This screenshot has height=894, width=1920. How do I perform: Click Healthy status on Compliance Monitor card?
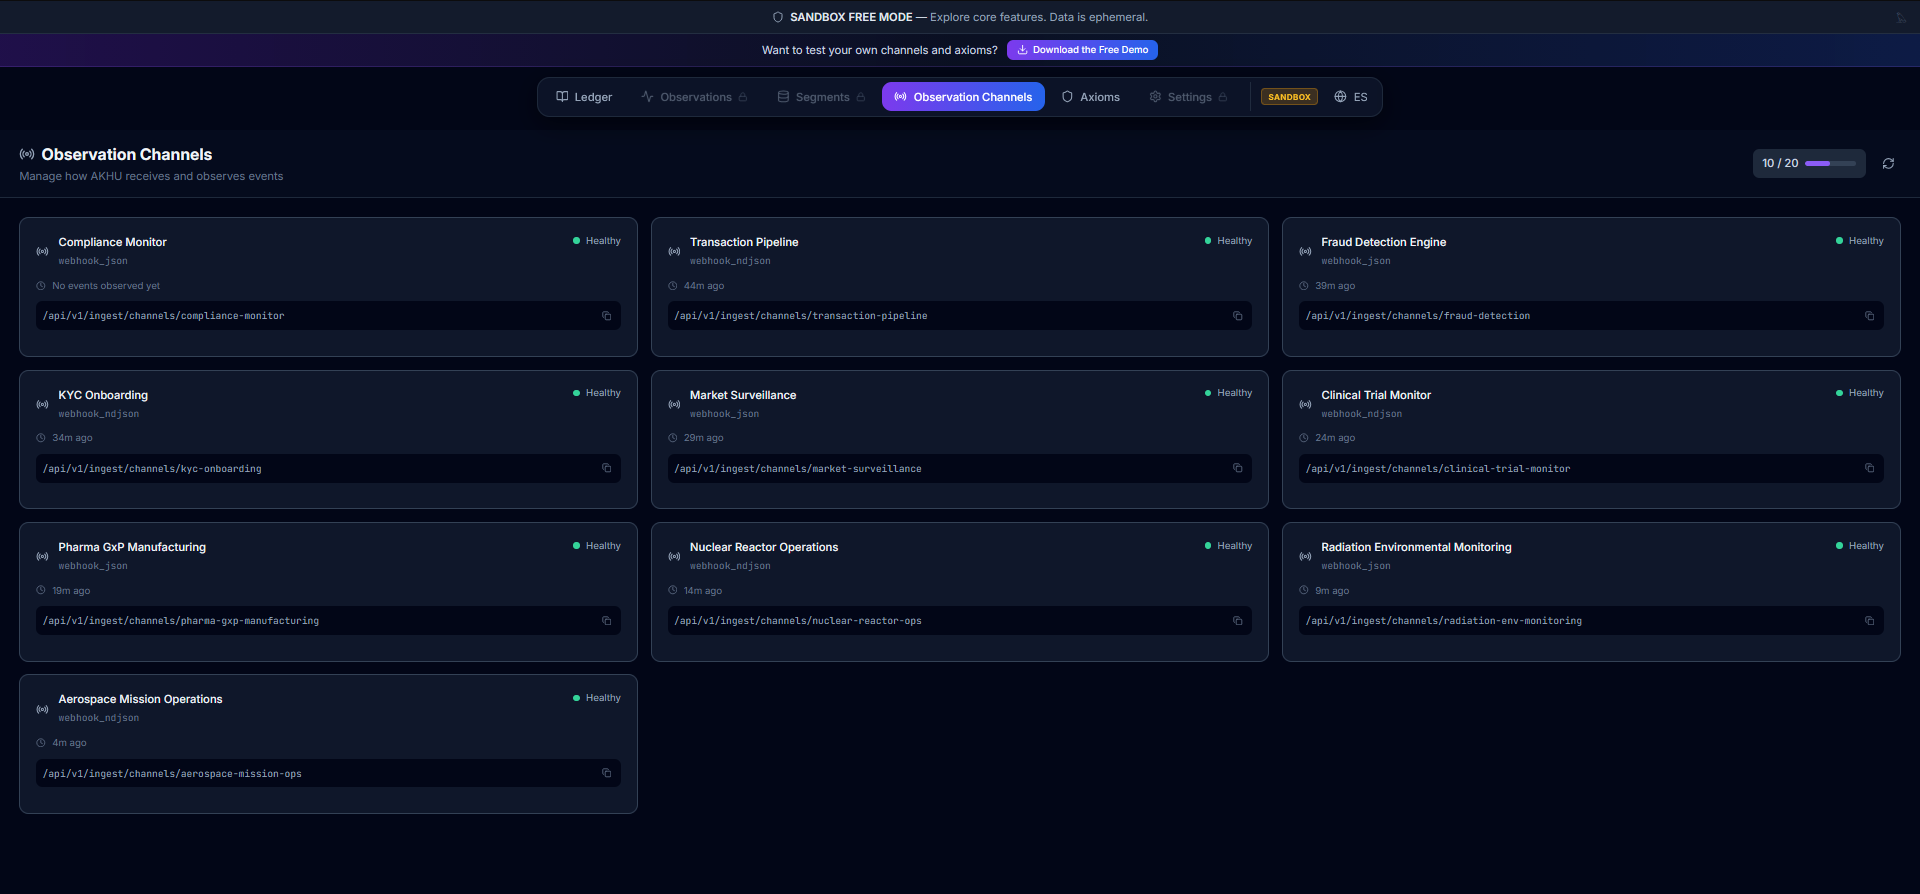tap(597, 241)
